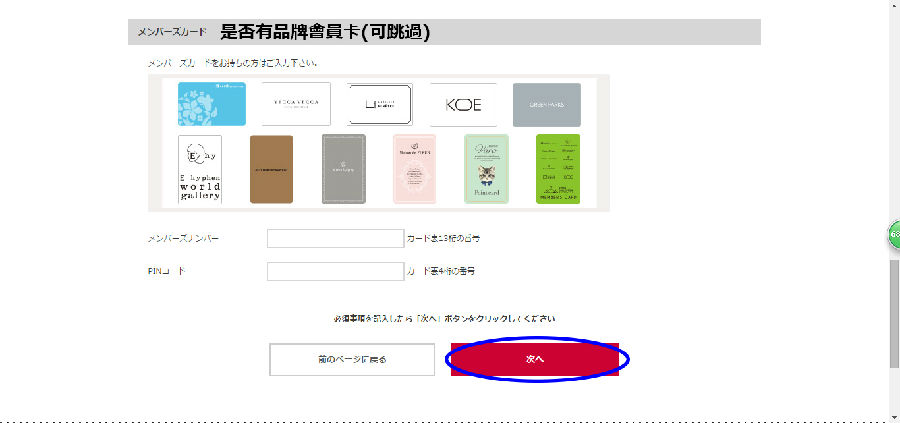Viewport: 900px width, 423px height.
Task: Select the gray vertical member card
Action: click(x=343, y=169)
